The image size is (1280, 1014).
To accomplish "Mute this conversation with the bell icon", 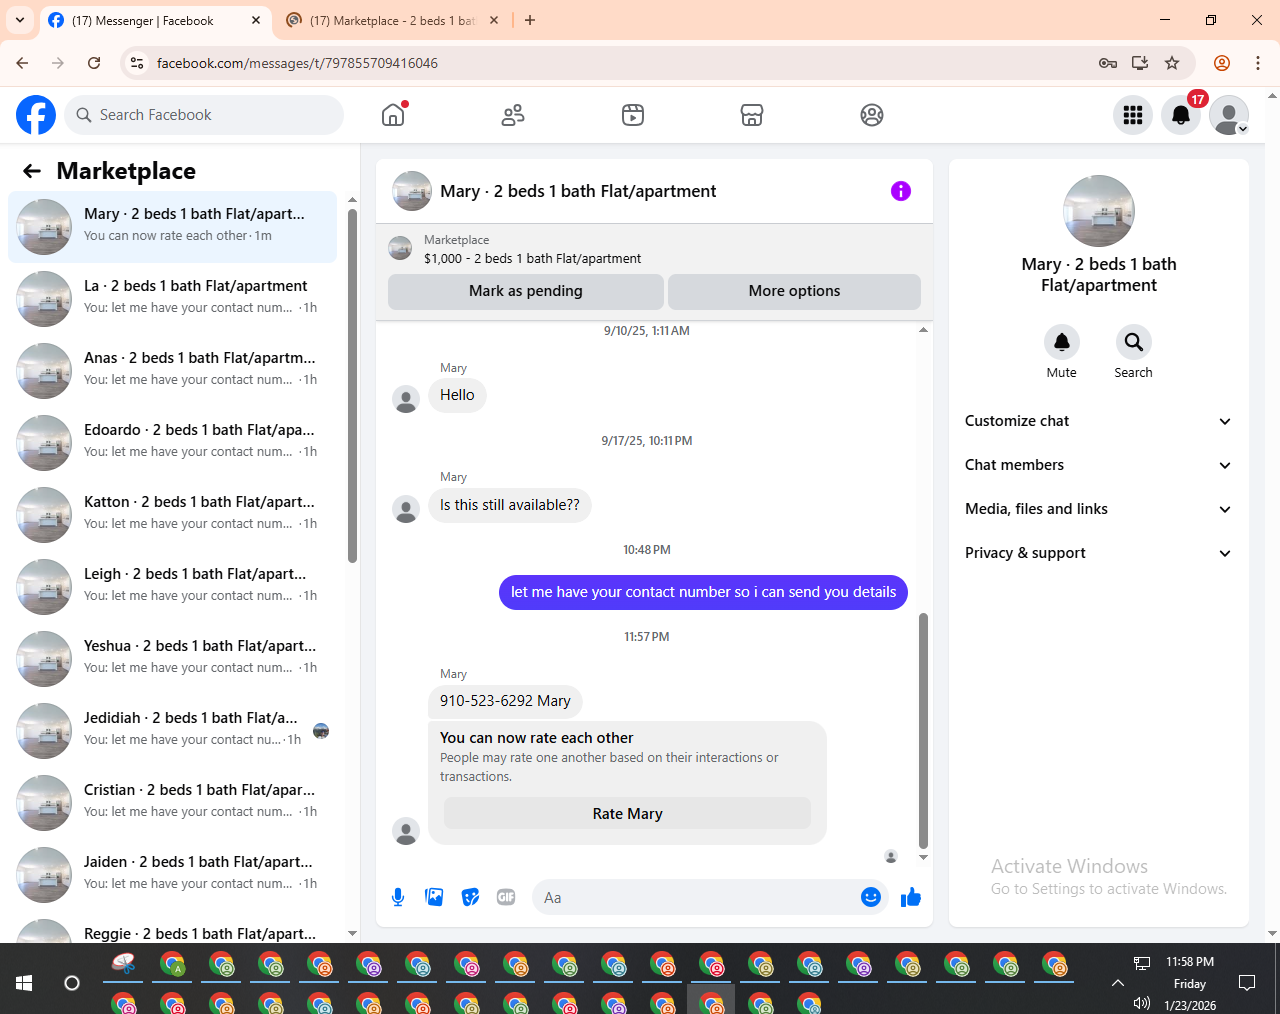I will 1062,342.
